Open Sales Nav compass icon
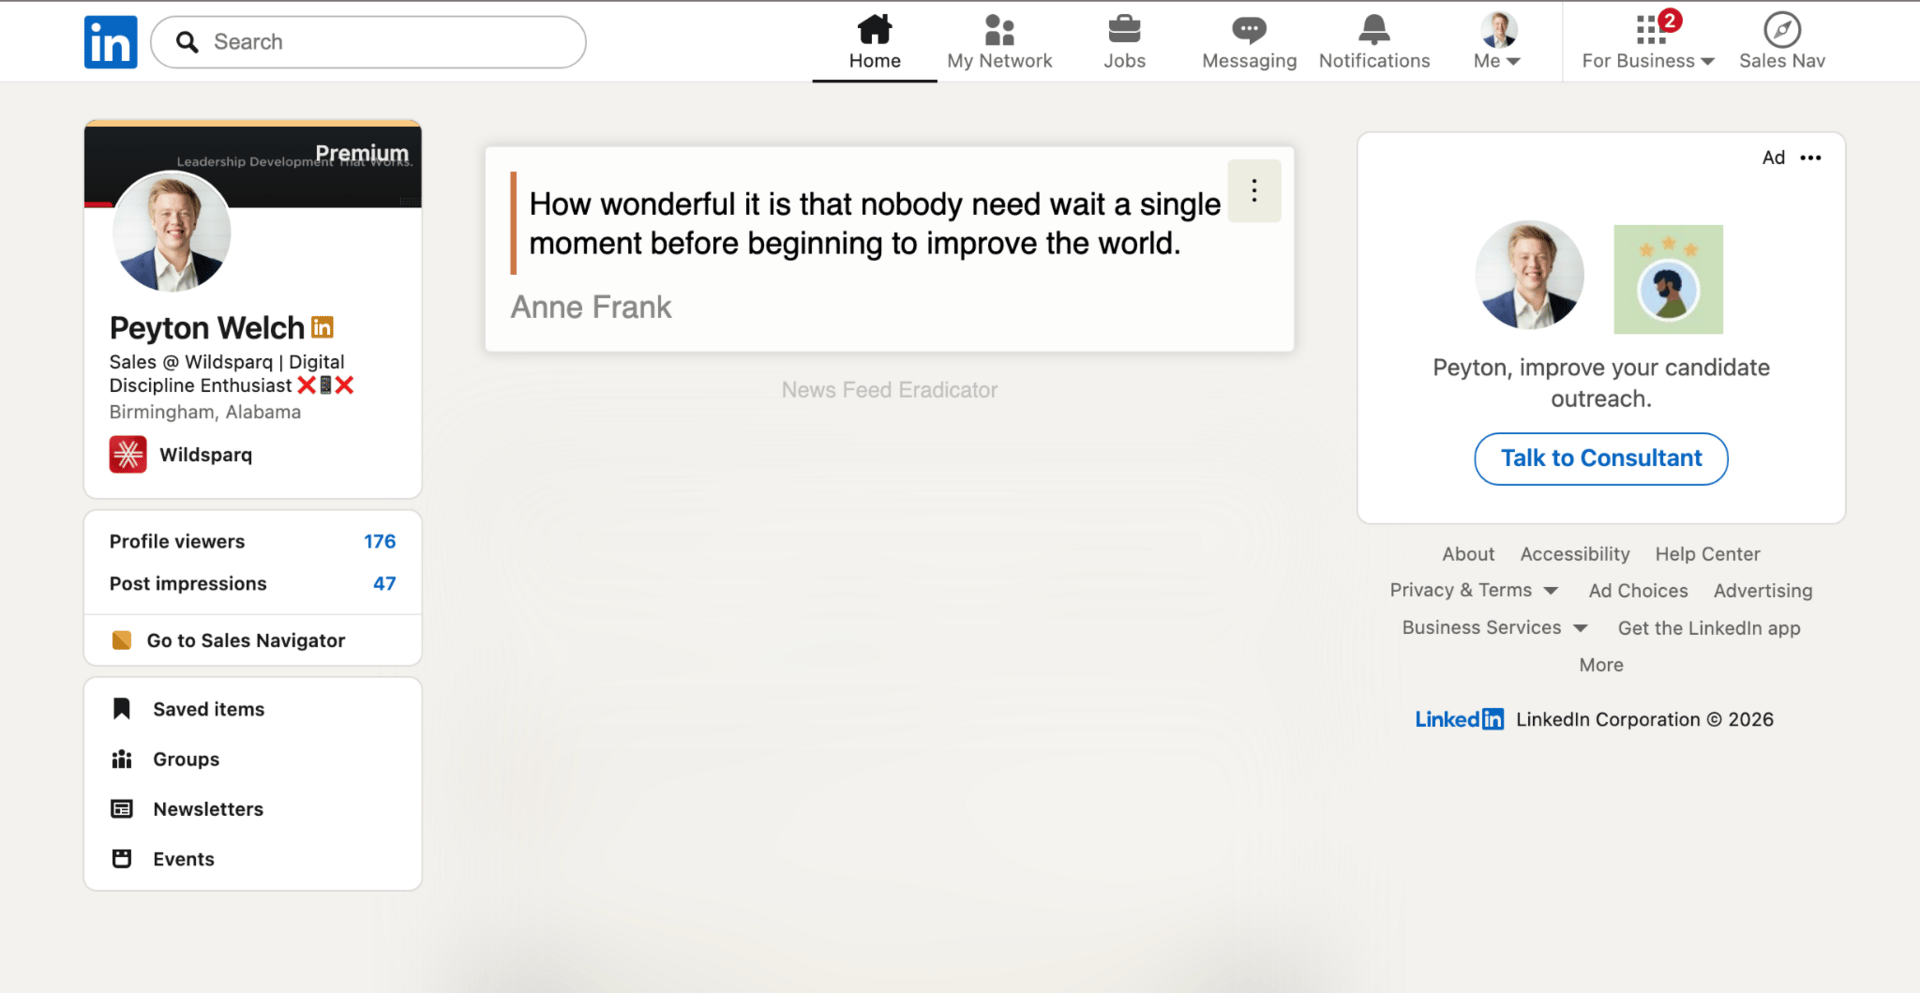This screenshot has width=1920, height=993. point(1782,30)
